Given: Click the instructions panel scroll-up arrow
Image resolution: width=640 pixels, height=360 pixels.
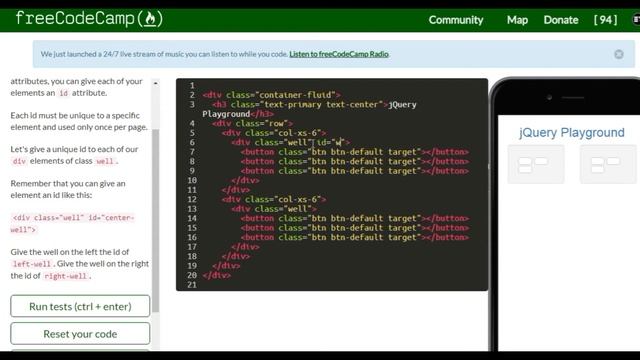Looking at the screenshot, I should pyautogui.click(x=156, y=83).
